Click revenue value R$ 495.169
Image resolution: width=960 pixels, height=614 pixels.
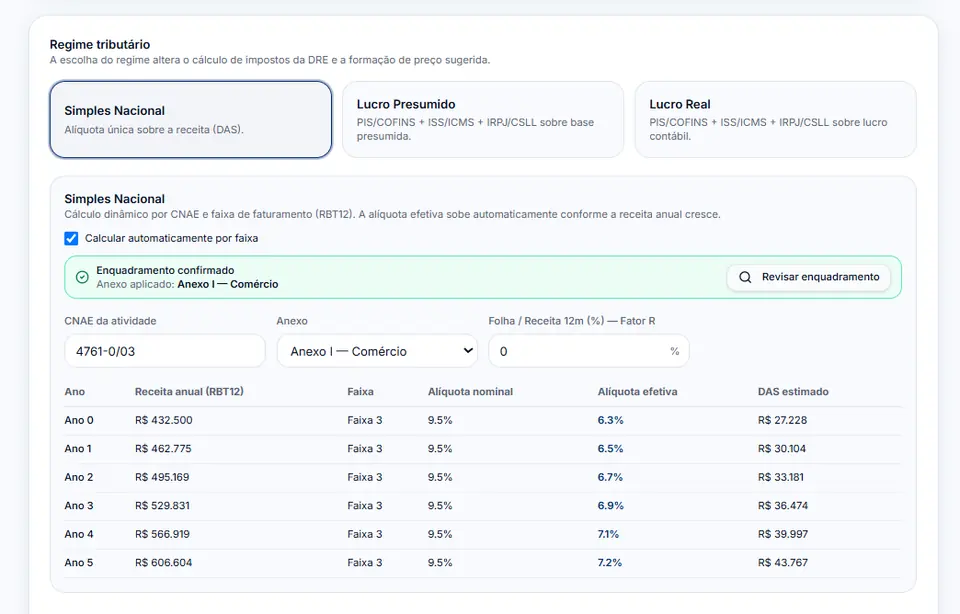[x=162, y=477]
